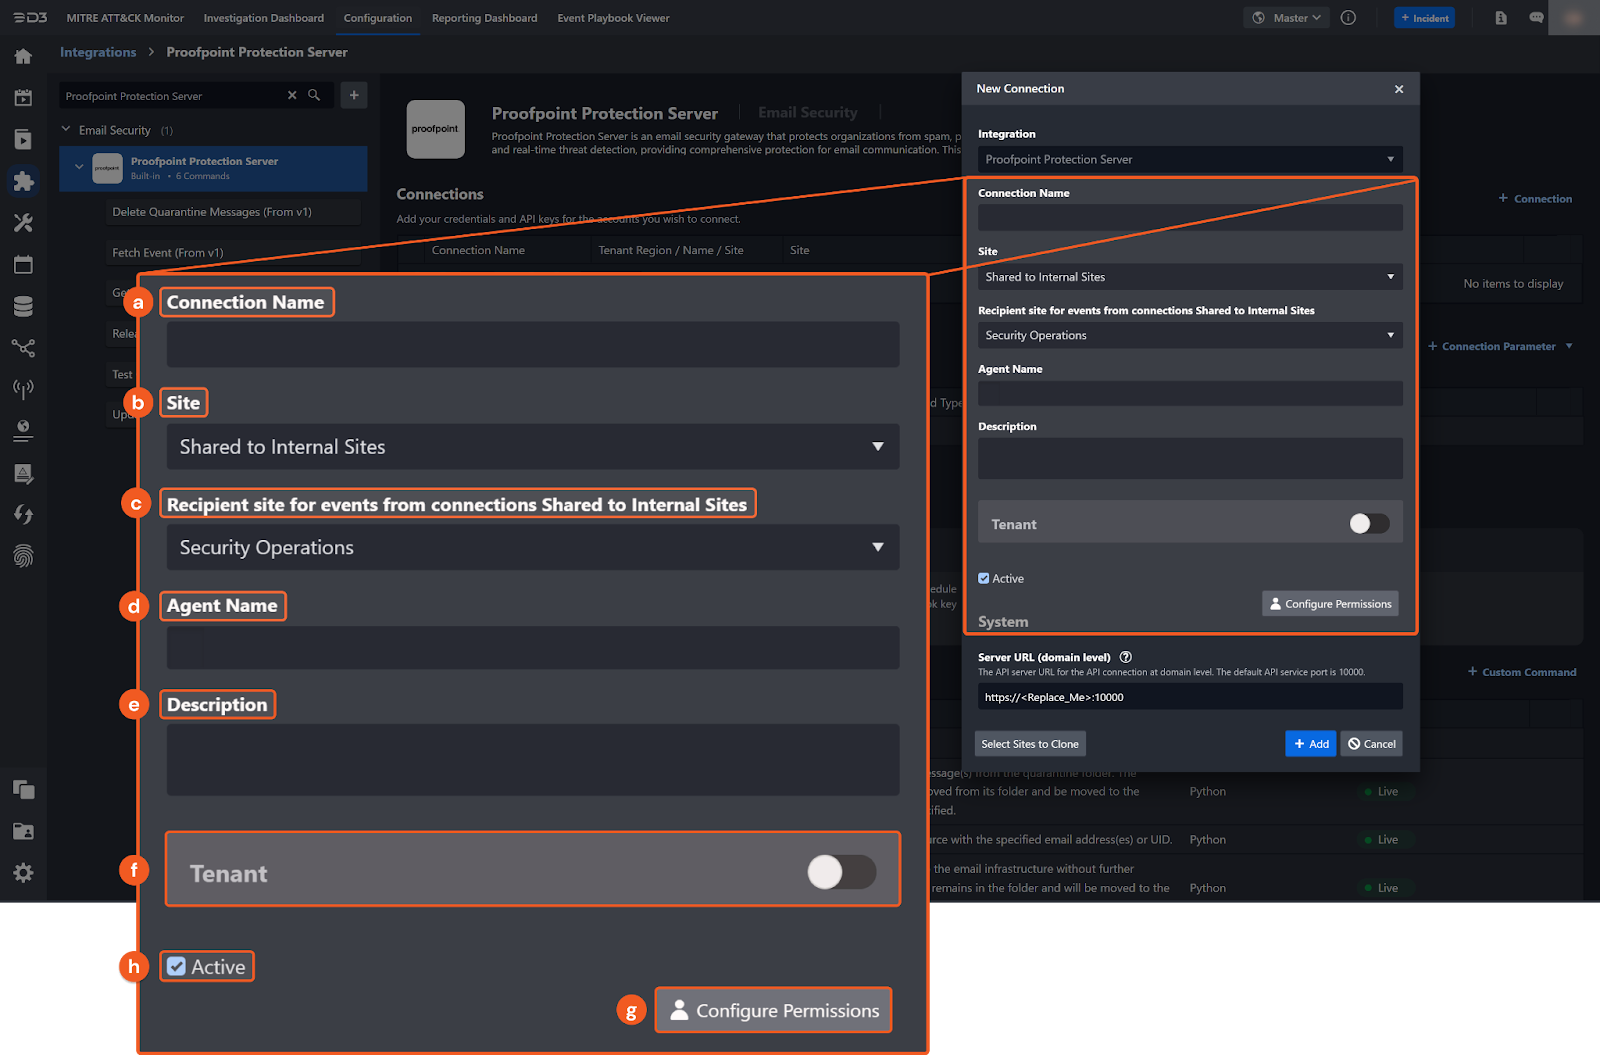1600x1055 pixels.
Task: Switch to the Investigation Dashboard tab
Action: point(263,18)
